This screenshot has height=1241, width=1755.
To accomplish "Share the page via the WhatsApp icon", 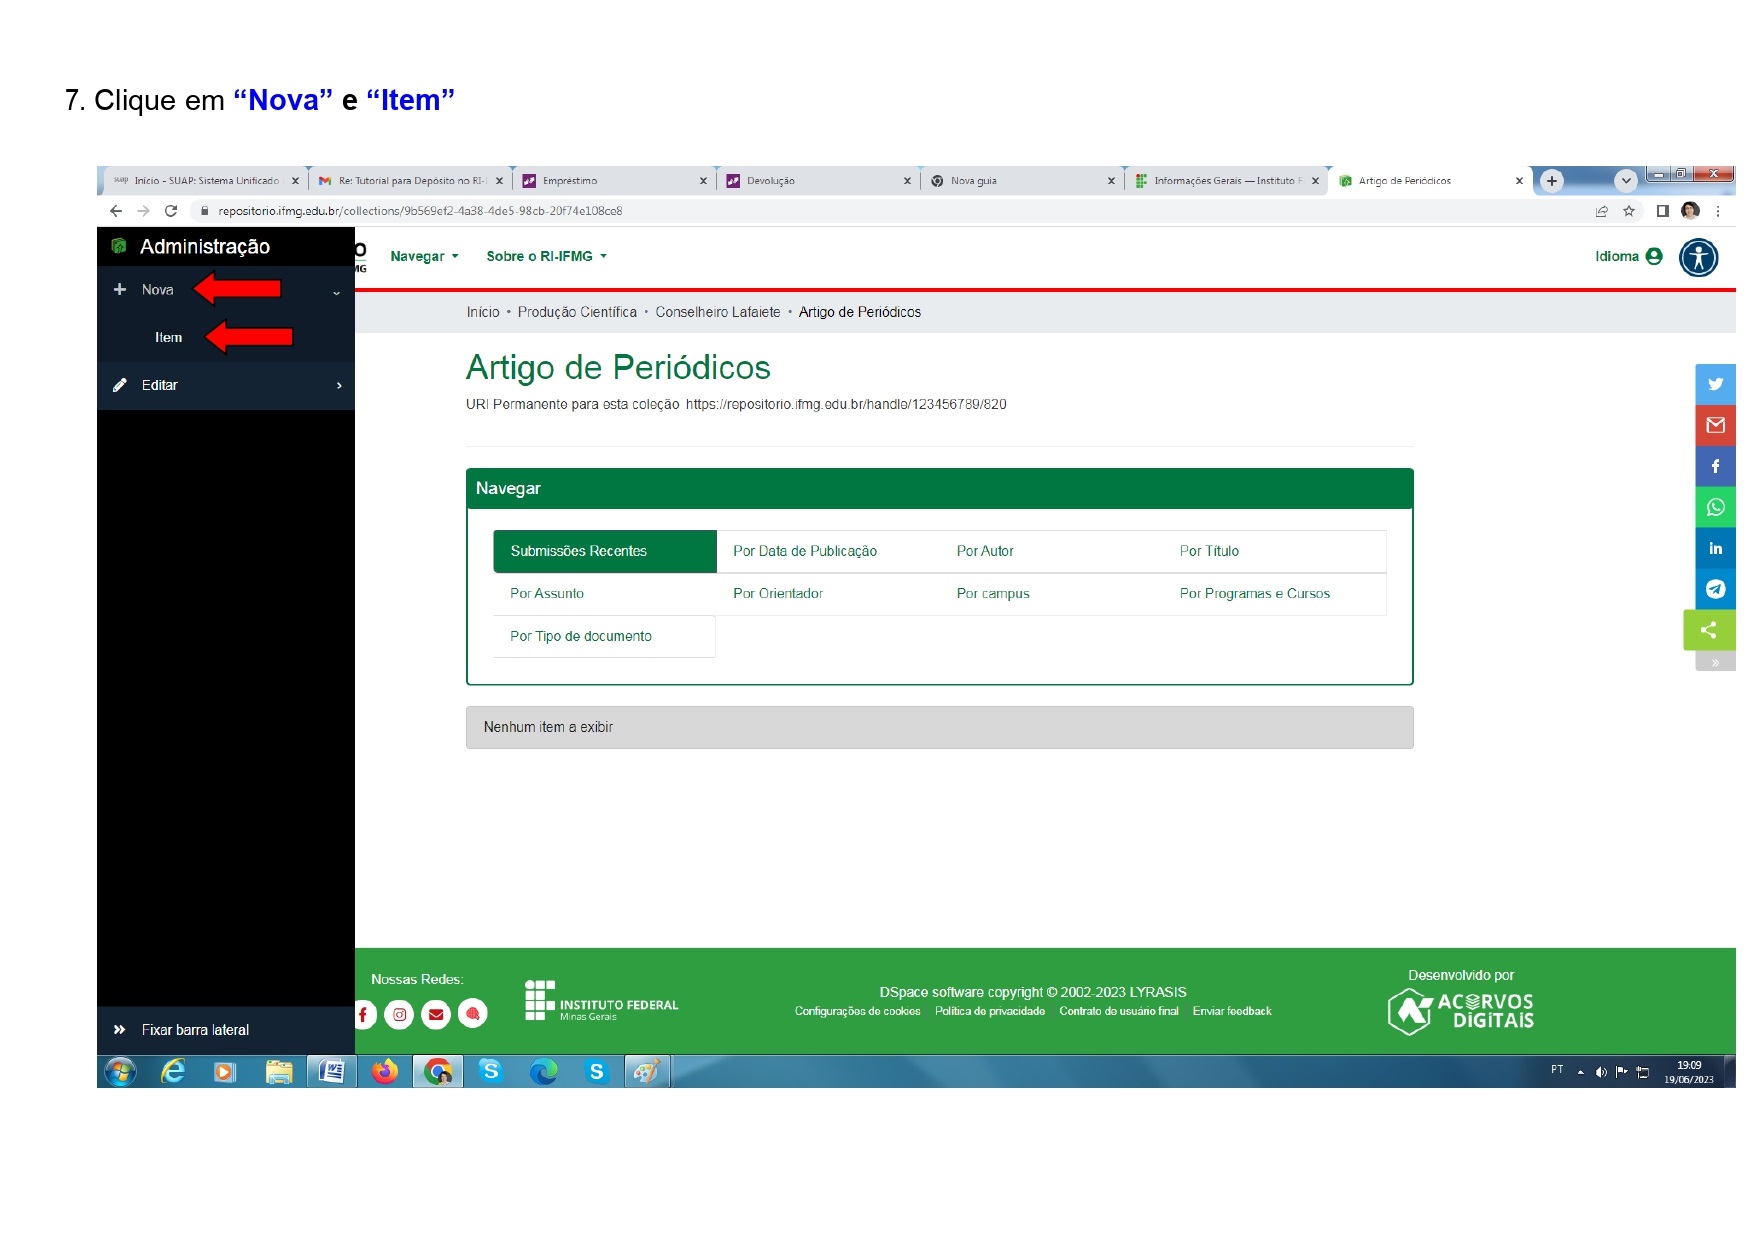I will [1714, 507].
